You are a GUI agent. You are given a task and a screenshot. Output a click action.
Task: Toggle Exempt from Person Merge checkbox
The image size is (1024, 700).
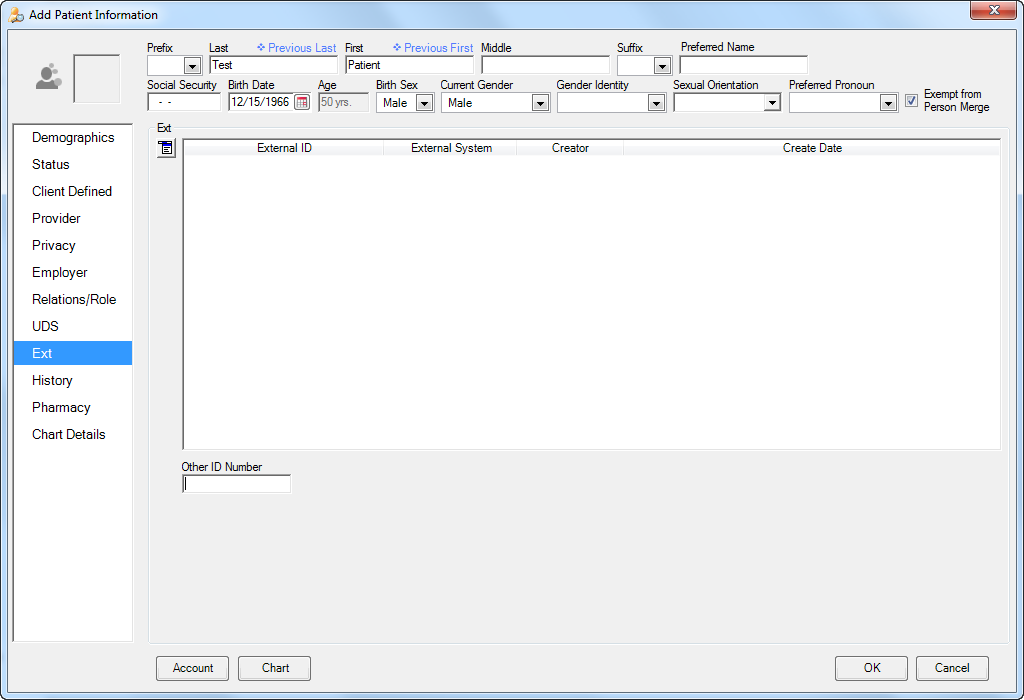point(911,101)
